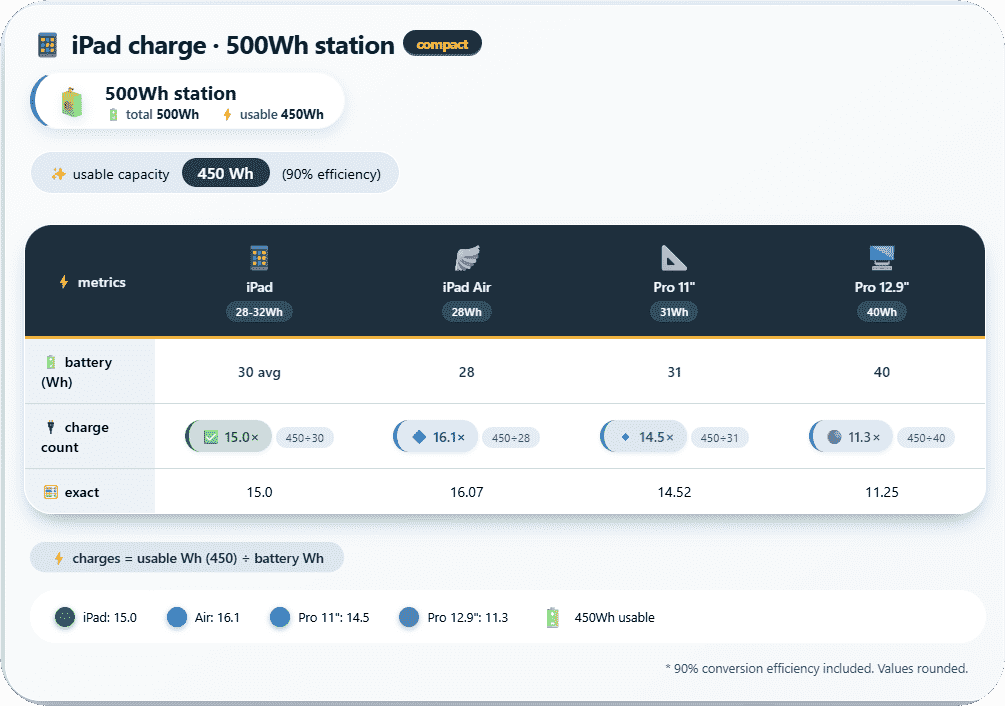Click the iPad 15.0× charge pill
Screen dimensions: 1005x706
coord(230,437)
